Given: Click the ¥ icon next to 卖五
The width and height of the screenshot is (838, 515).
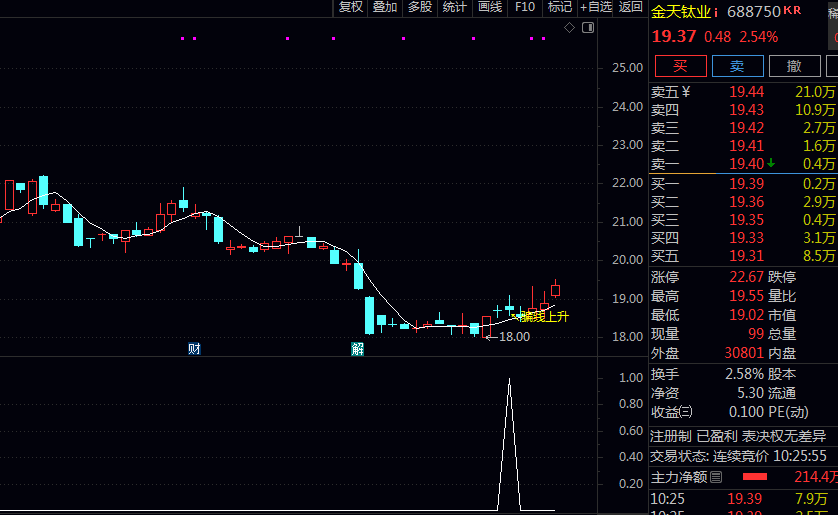Looking at the screenshot, I should click(x=686, y=92).
